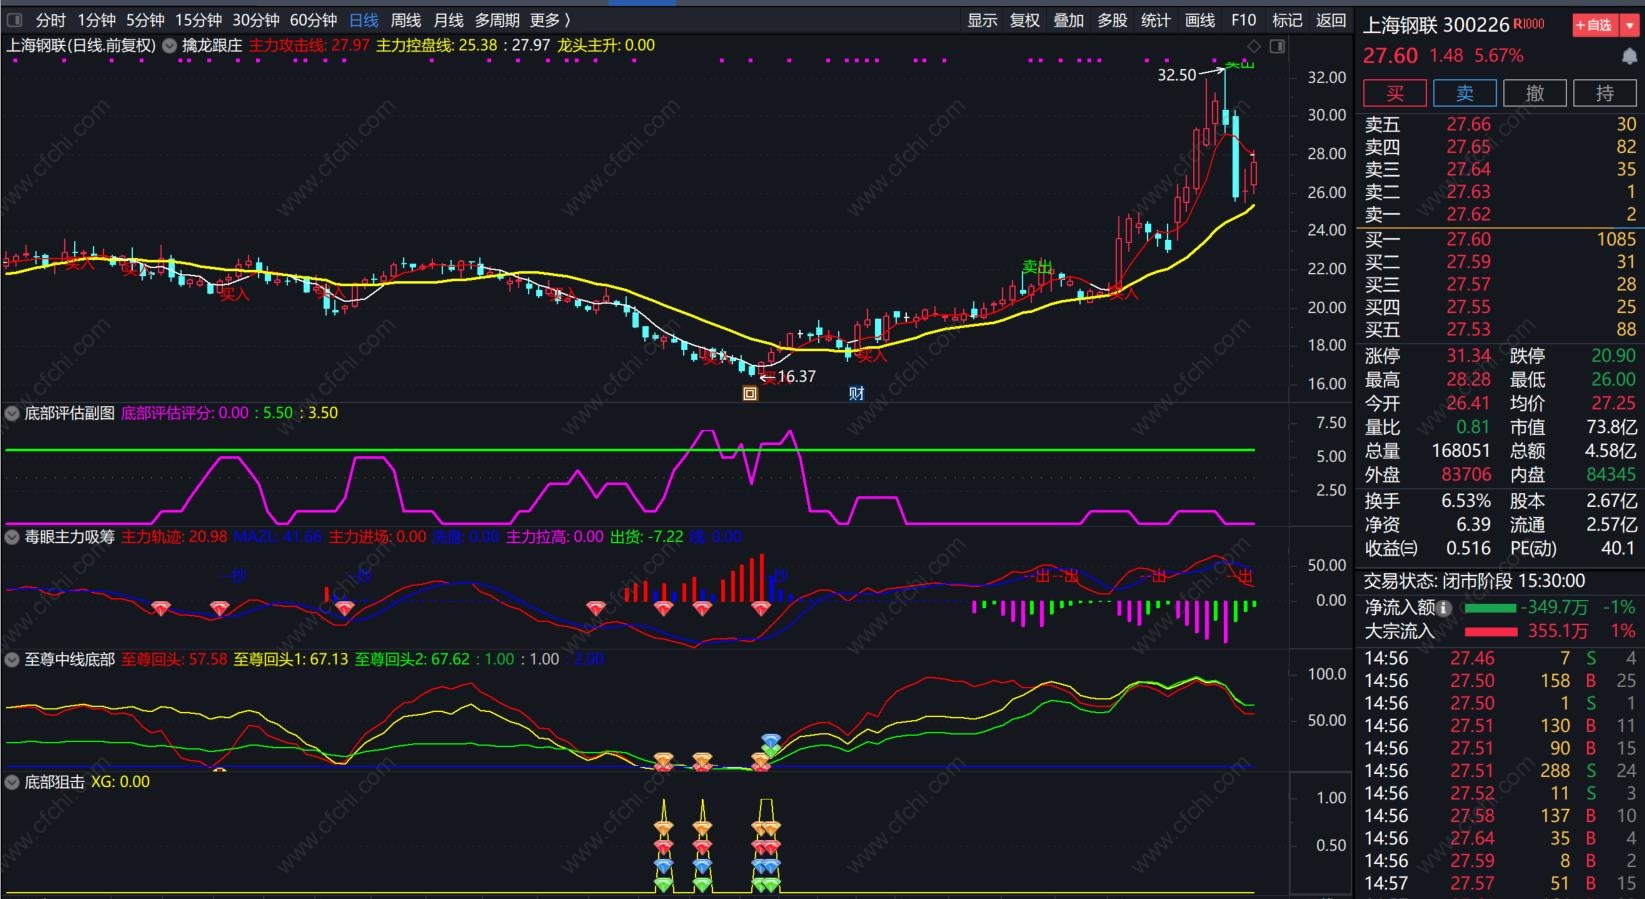Viewport: 1645px width, 899px height.
Task: Expand the 底部狙击 indicator dropdown
Action: point(12,782)
